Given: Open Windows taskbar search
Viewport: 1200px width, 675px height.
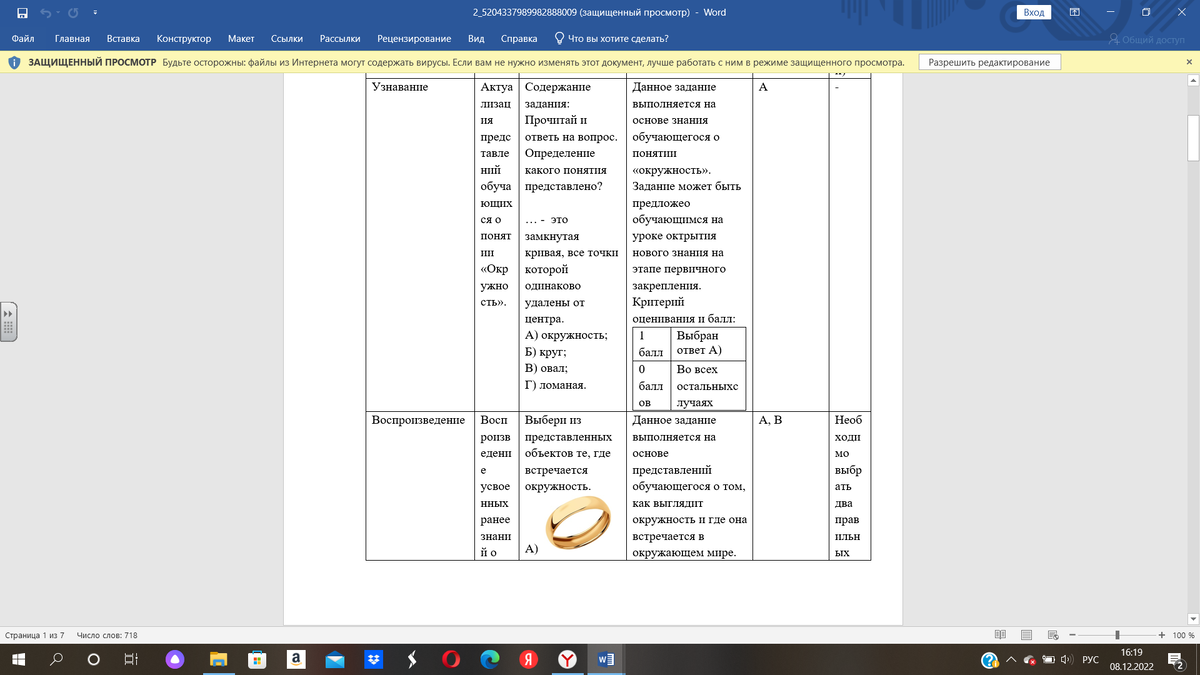Looking at the screenshot, I should click(56, 660).
